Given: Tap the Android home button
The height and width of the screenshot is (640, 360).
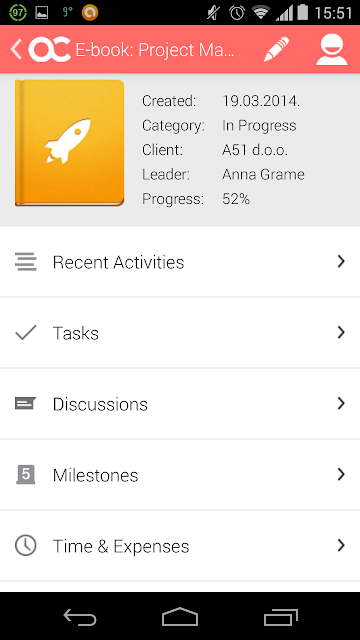Looking at the screenshot, I should point(180,616).
